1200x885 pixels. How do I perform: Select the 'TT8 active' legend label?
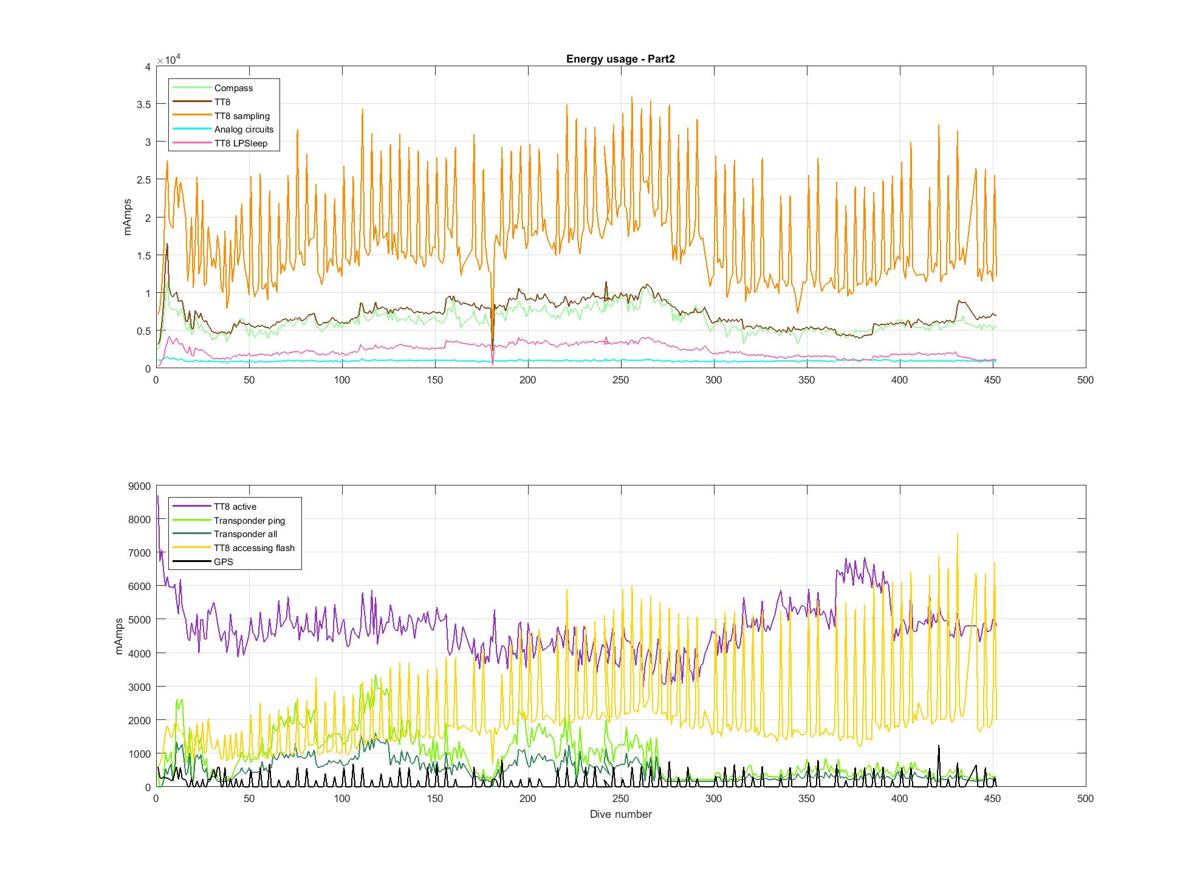235,507
